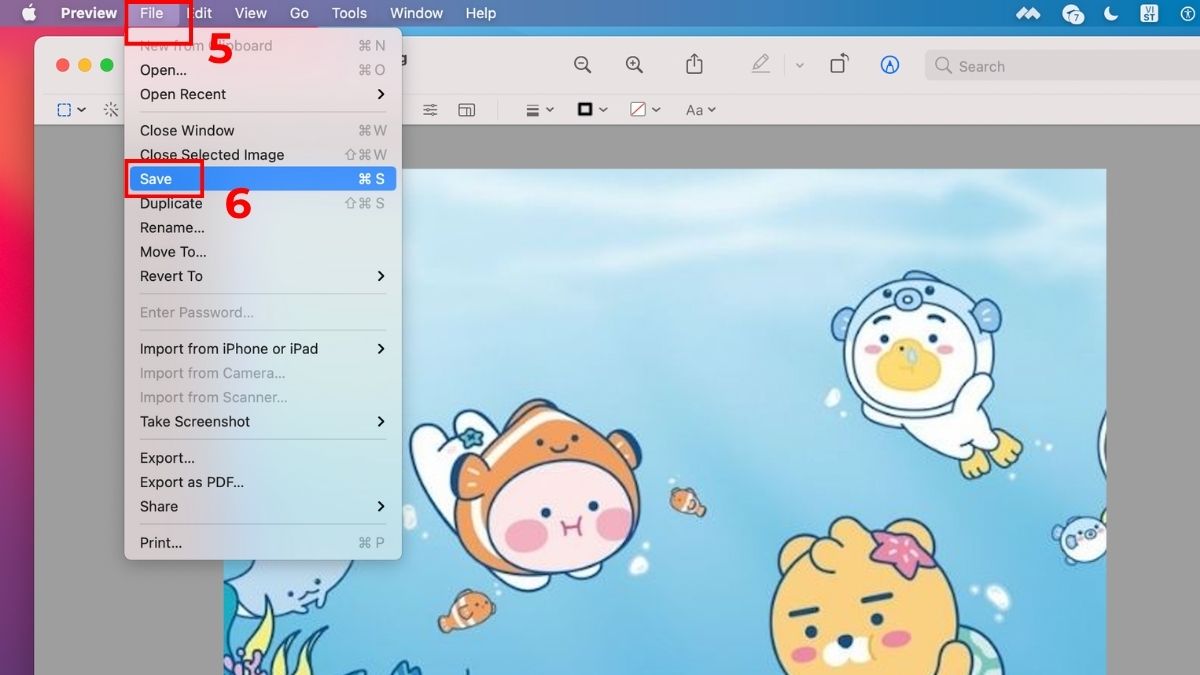Select the Instant Alpha tool
The width and height of the screenshot is (1200, 675).
pos(111,110)
